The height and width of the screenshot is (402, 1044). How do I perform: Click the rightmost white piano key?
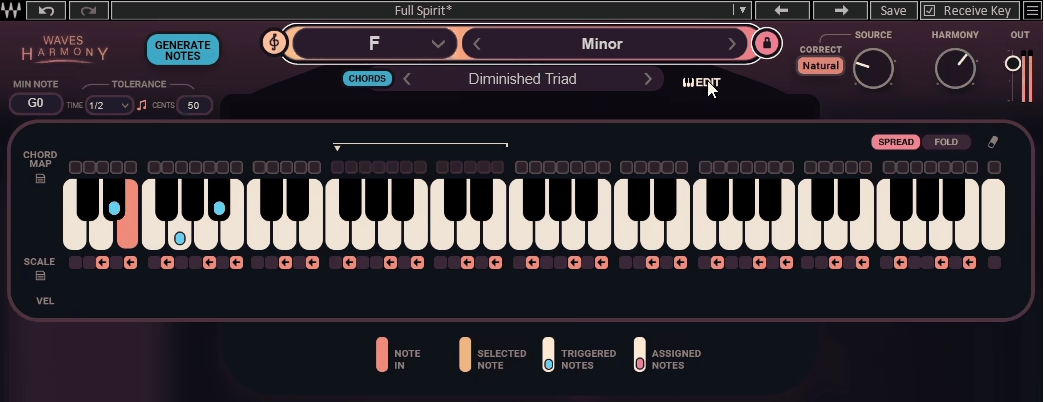(993, 214)
